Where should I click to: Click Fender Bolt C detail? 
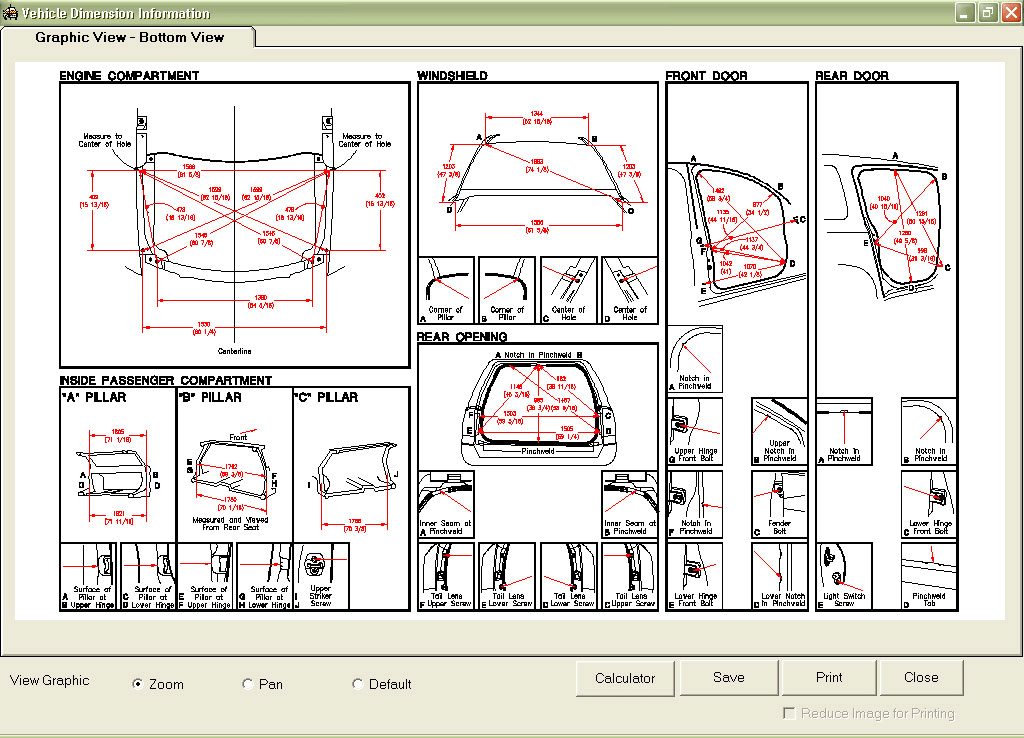pyautogui.click(x=780, y=504)
